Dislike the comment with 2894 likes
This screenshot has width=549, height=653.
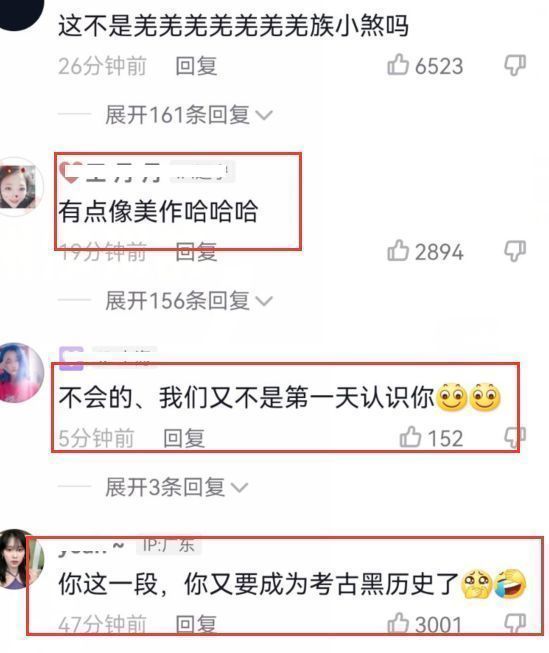point(515,251)
